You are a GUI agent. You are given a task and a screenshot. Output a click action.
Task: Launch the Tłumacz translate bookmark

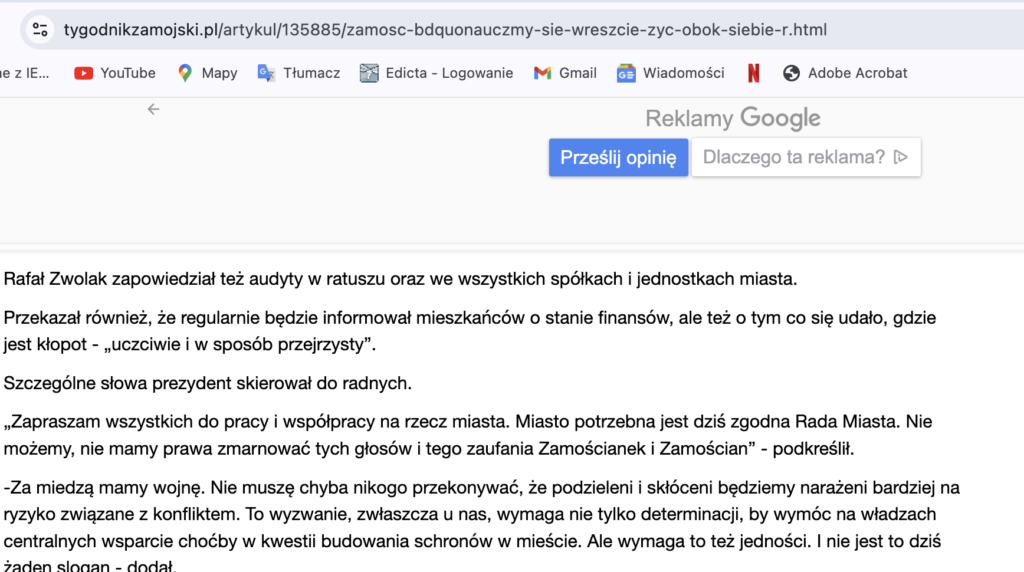(298, 73)
